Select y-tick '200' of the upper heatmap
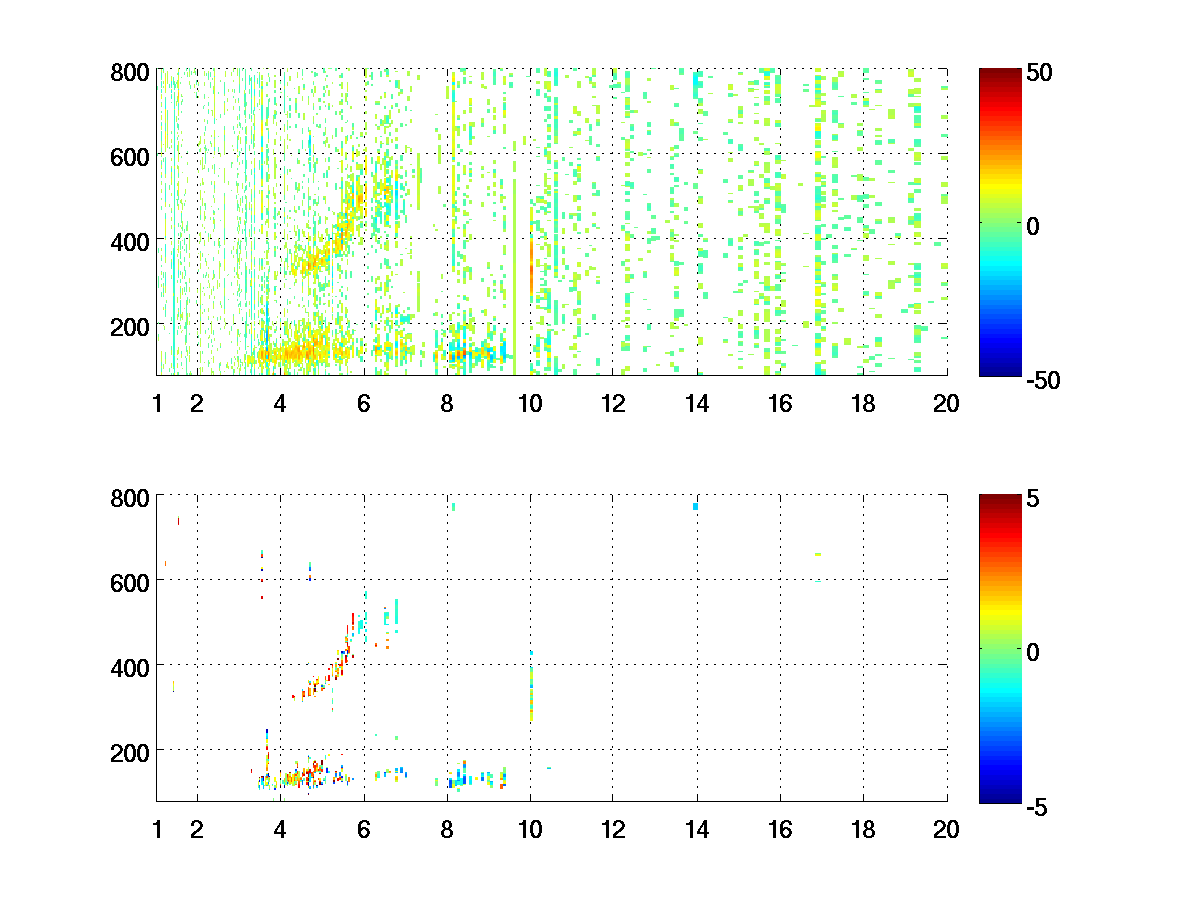Image resolution: width=1200 pixels, height=900 pixels. (130, 325)
